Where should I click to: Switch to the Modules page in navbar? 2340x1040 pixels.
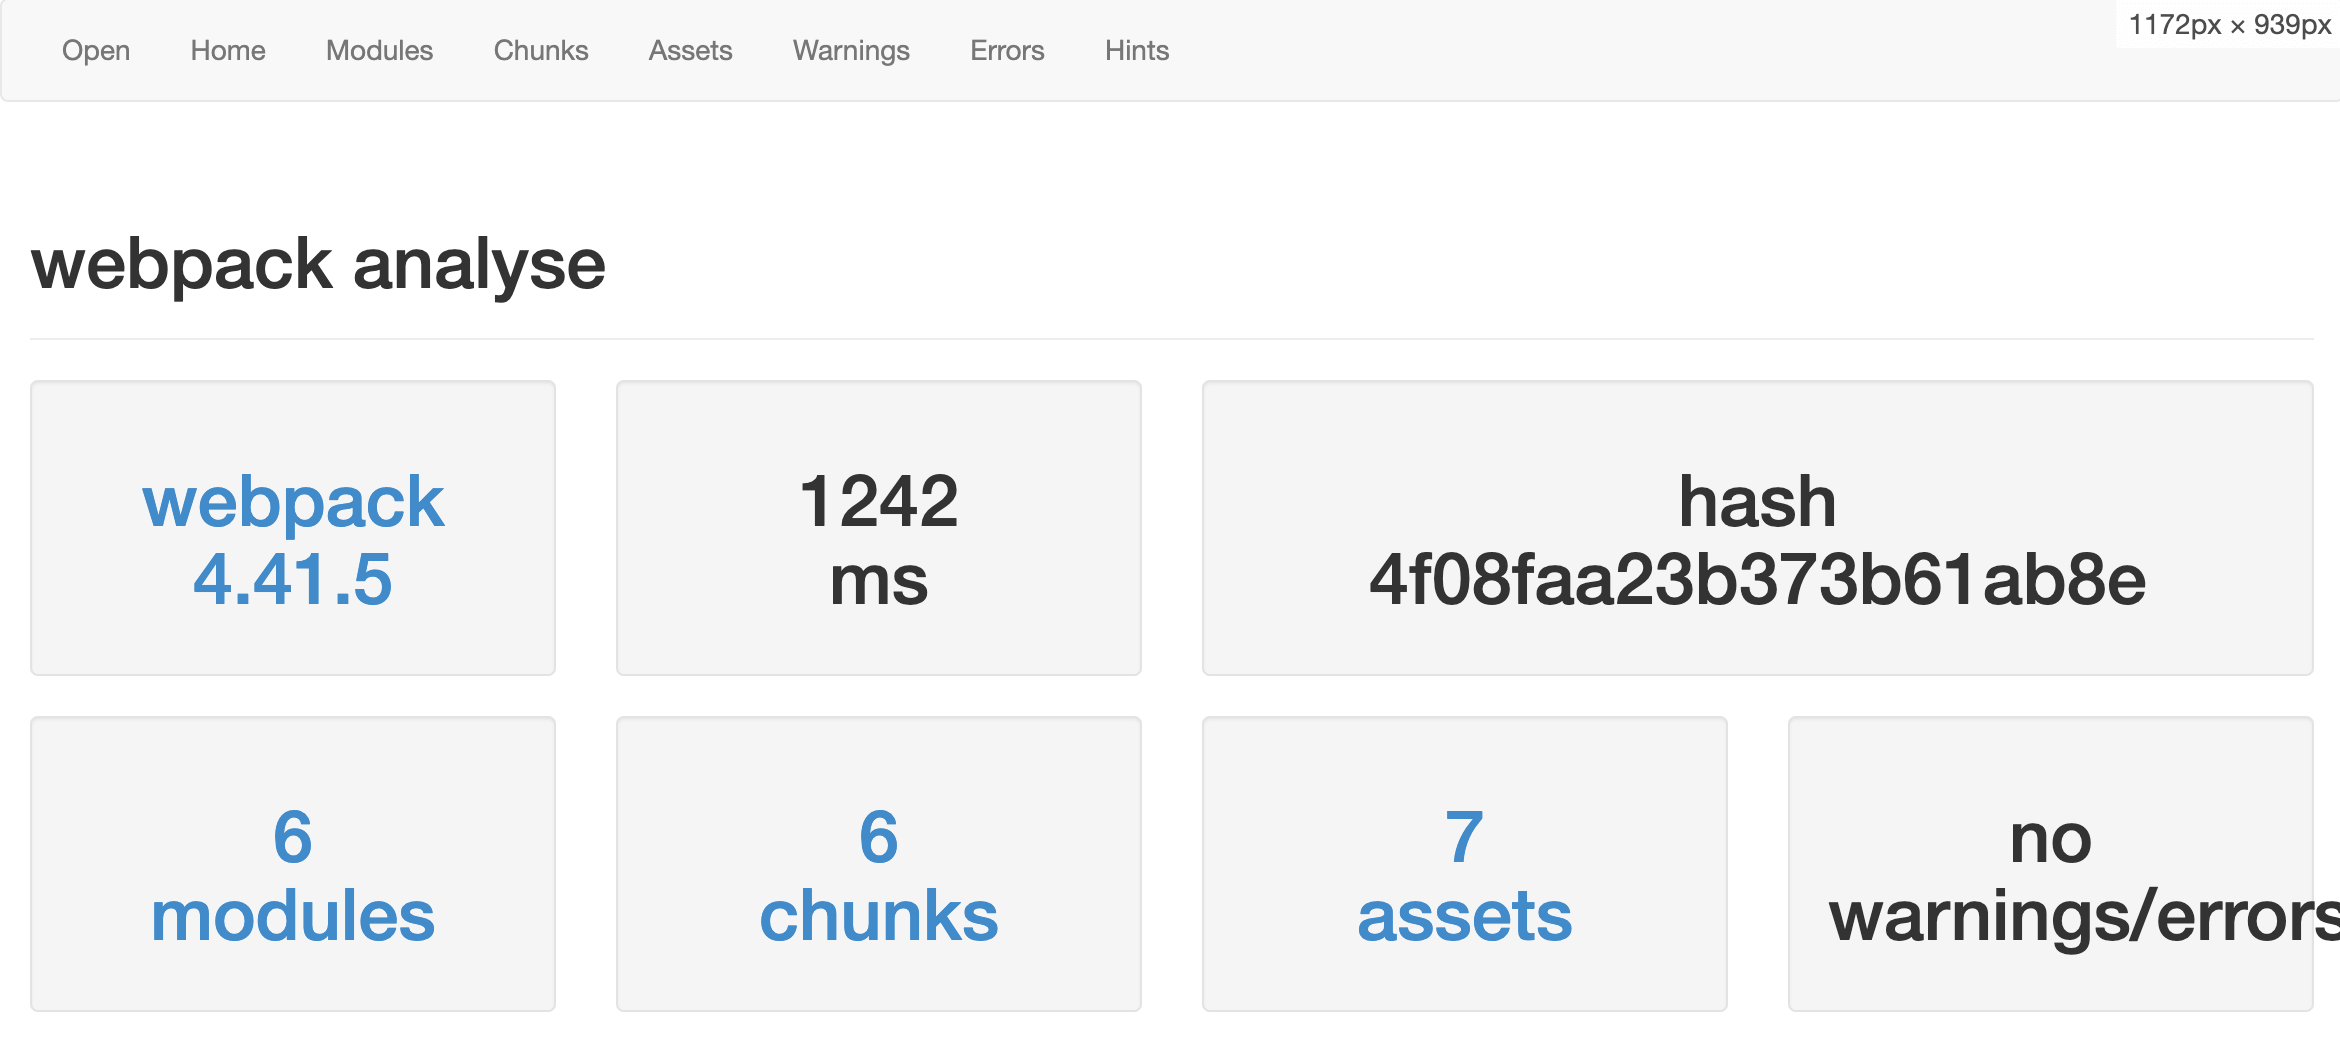(x=379, y=50)
